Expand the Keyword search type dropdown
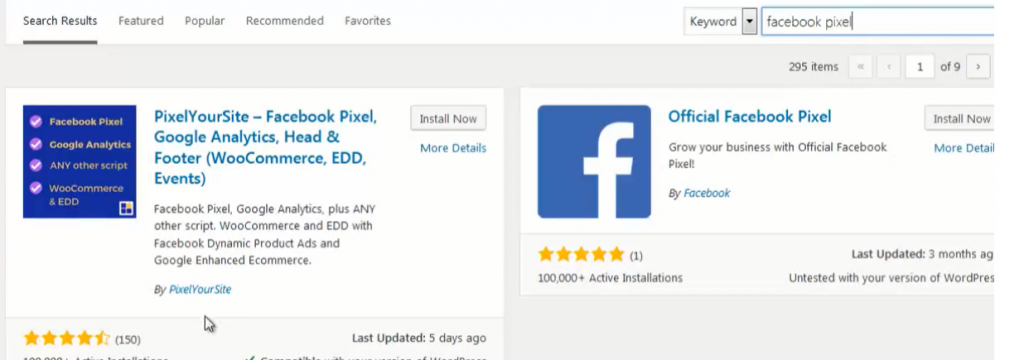Viewport: 1024px width, 360px height. tap(720, 22)
